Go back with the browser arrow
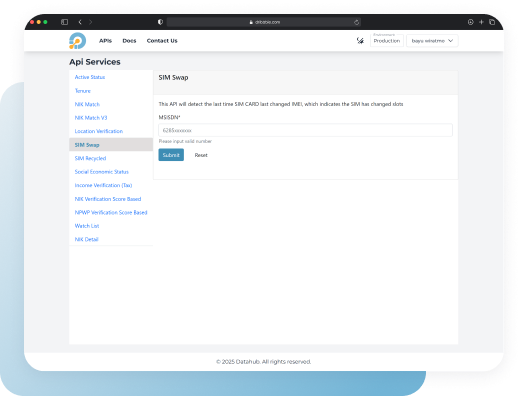The image size is (522, 396). [x=80, y=22]
